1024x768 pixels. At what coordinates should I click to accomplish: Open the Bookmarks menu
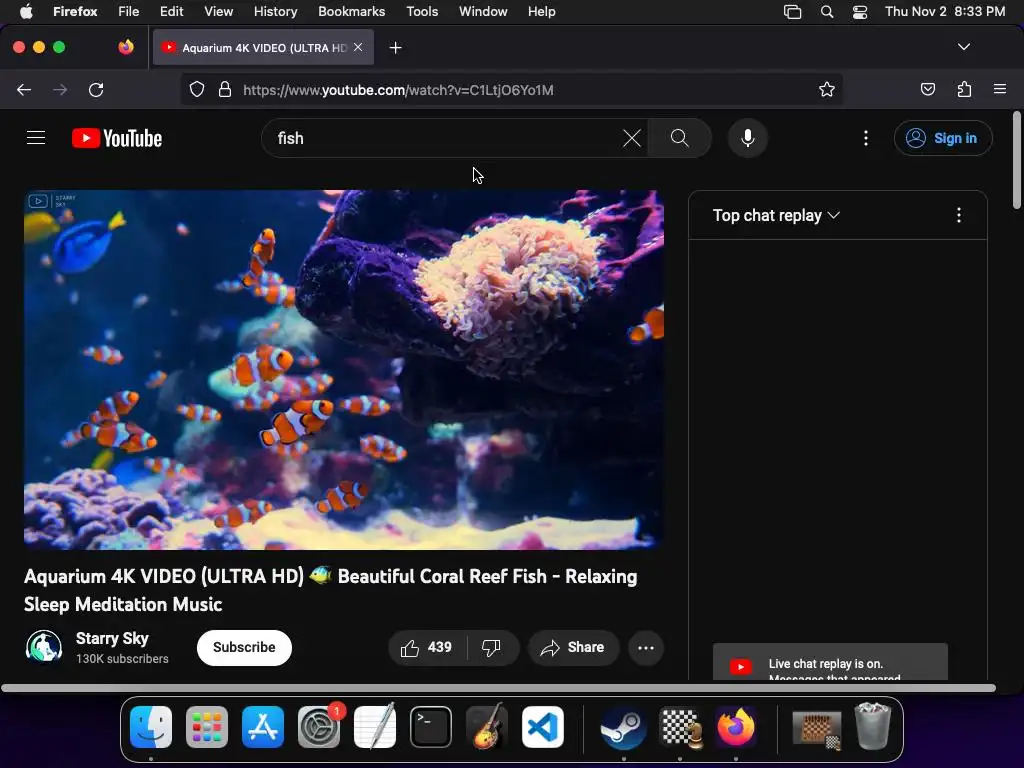[x=351, y=11]
